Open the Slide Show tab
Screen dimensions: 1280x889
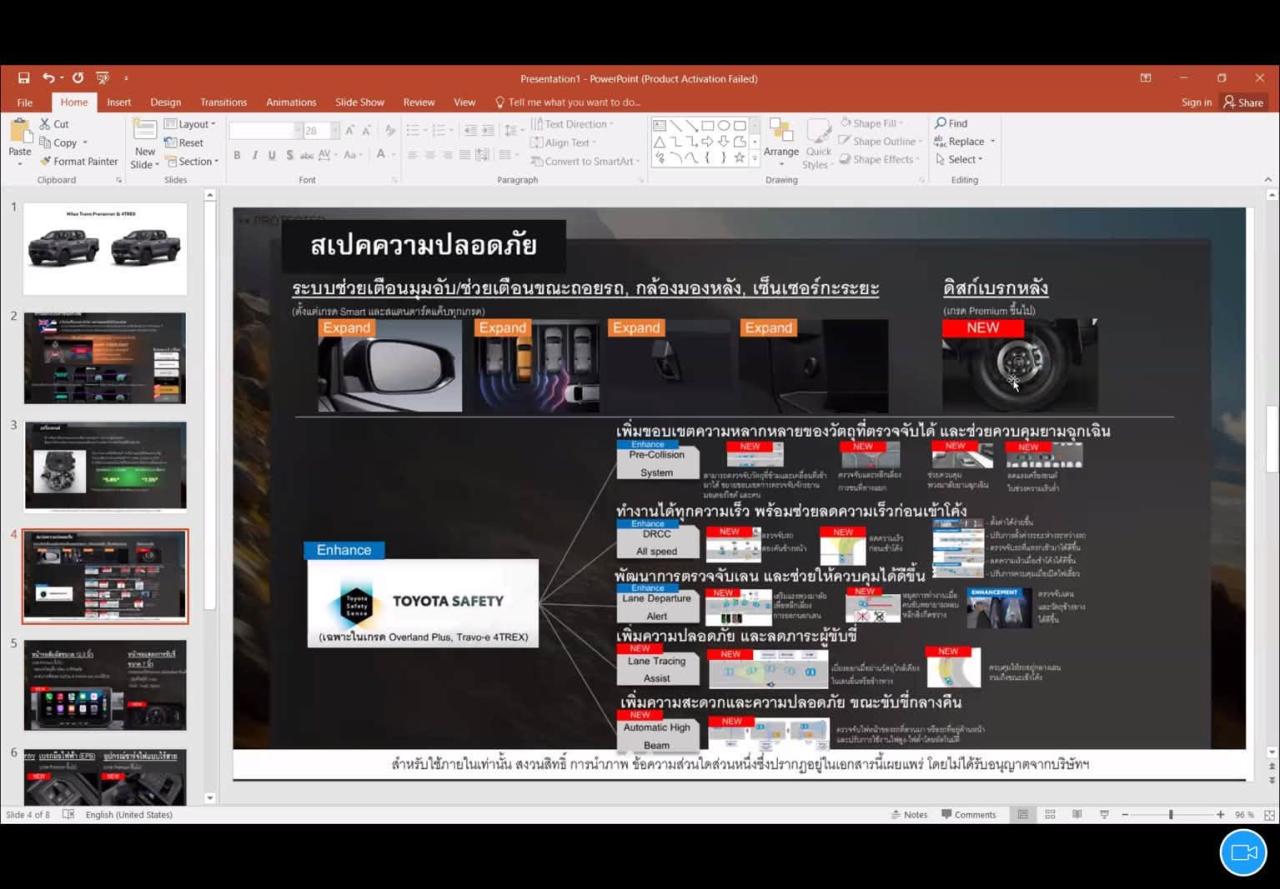pos(360,102)
